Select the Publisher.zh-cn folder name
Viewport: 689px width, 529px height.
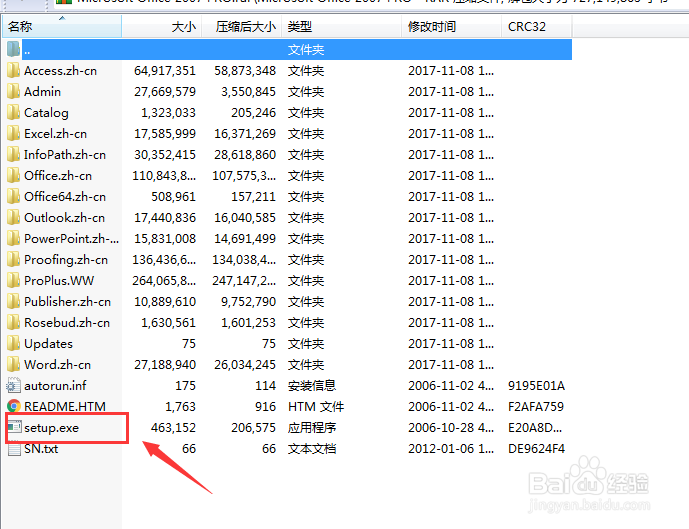(67, 302)
